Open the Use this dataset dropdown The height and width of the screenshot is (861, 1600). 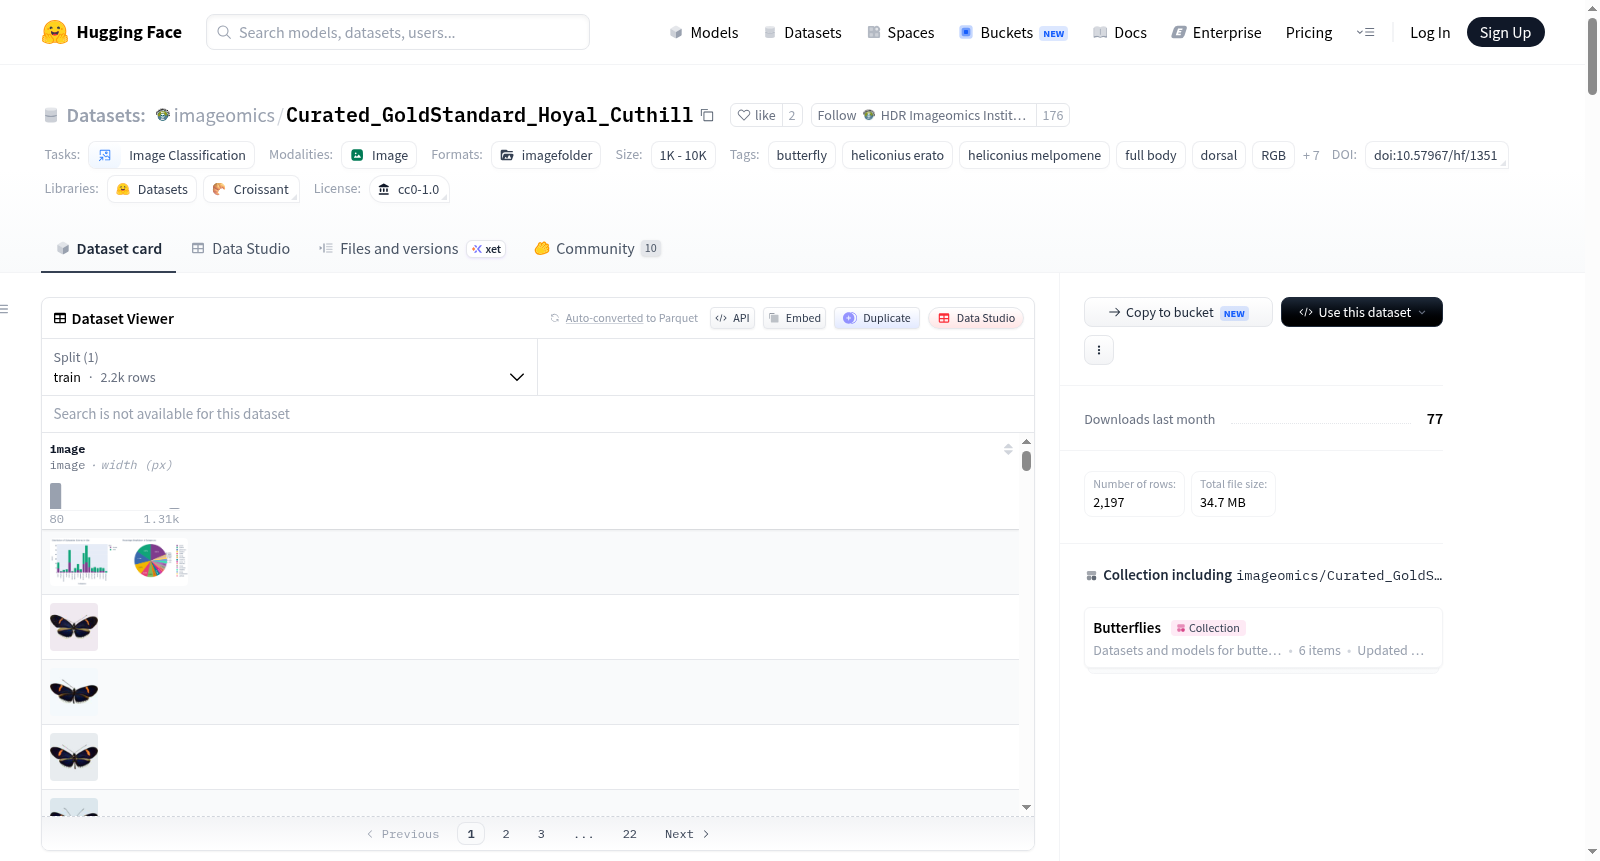[x=1362, y=312]
